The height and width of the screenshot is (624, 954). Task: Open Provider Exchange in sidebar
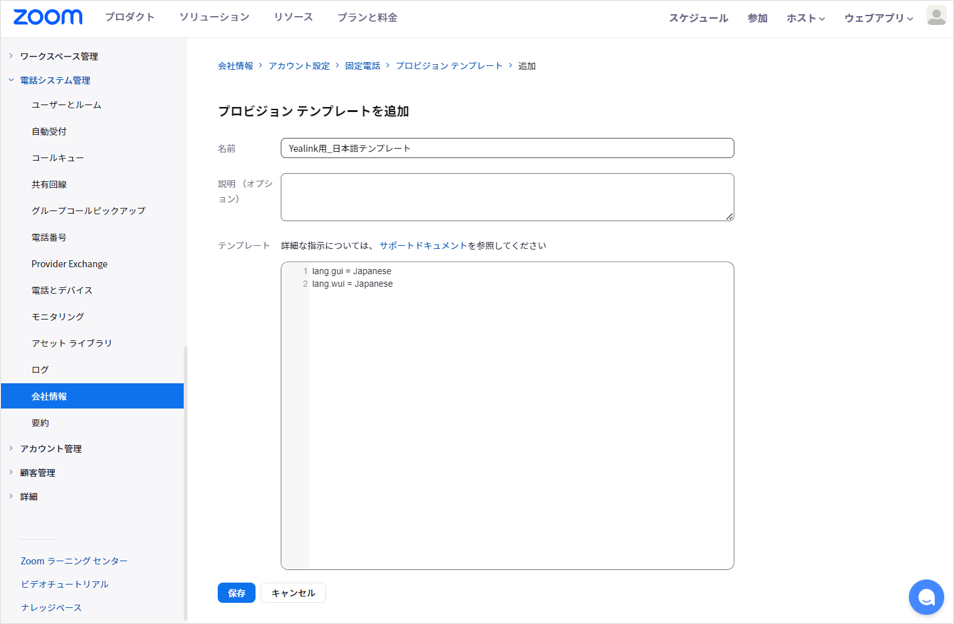[x=69, y=263]
